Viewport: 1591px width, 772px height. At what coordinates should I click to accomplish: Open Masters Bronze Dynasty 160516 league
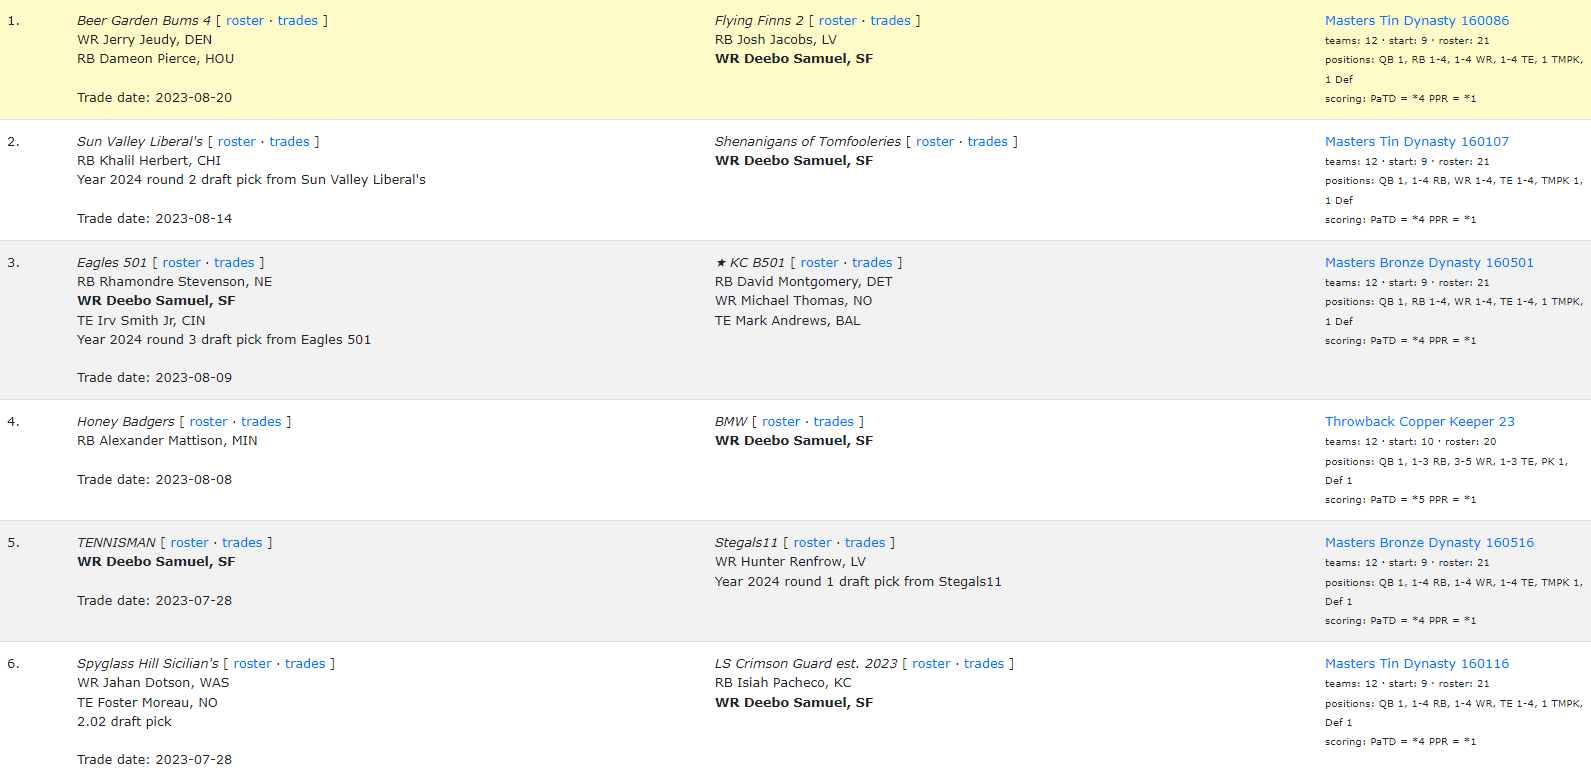coord(1429,542)
